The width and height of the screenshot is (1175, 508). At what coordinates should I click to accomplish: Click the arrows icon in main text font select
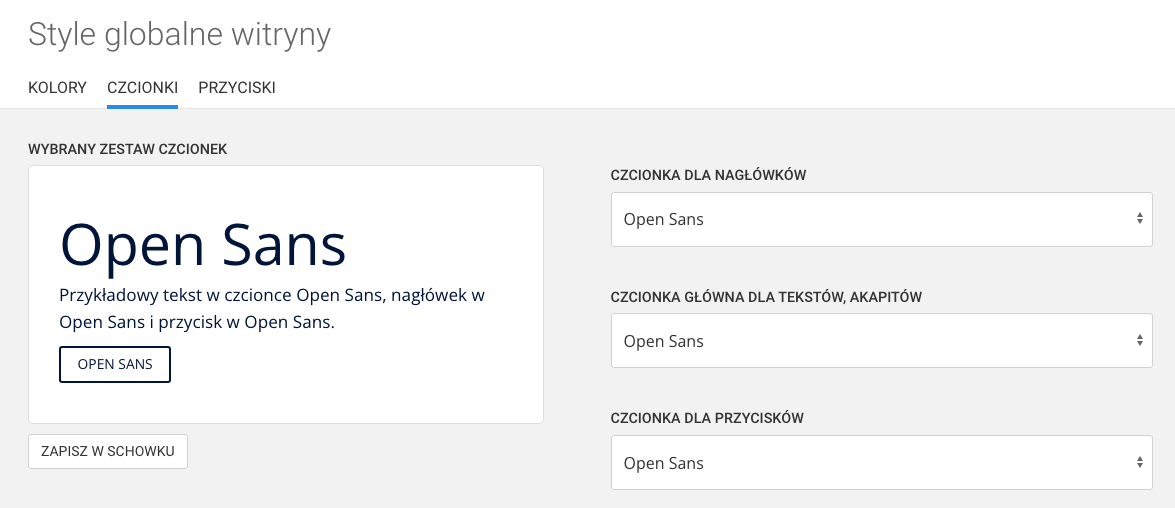(1139, 341)
